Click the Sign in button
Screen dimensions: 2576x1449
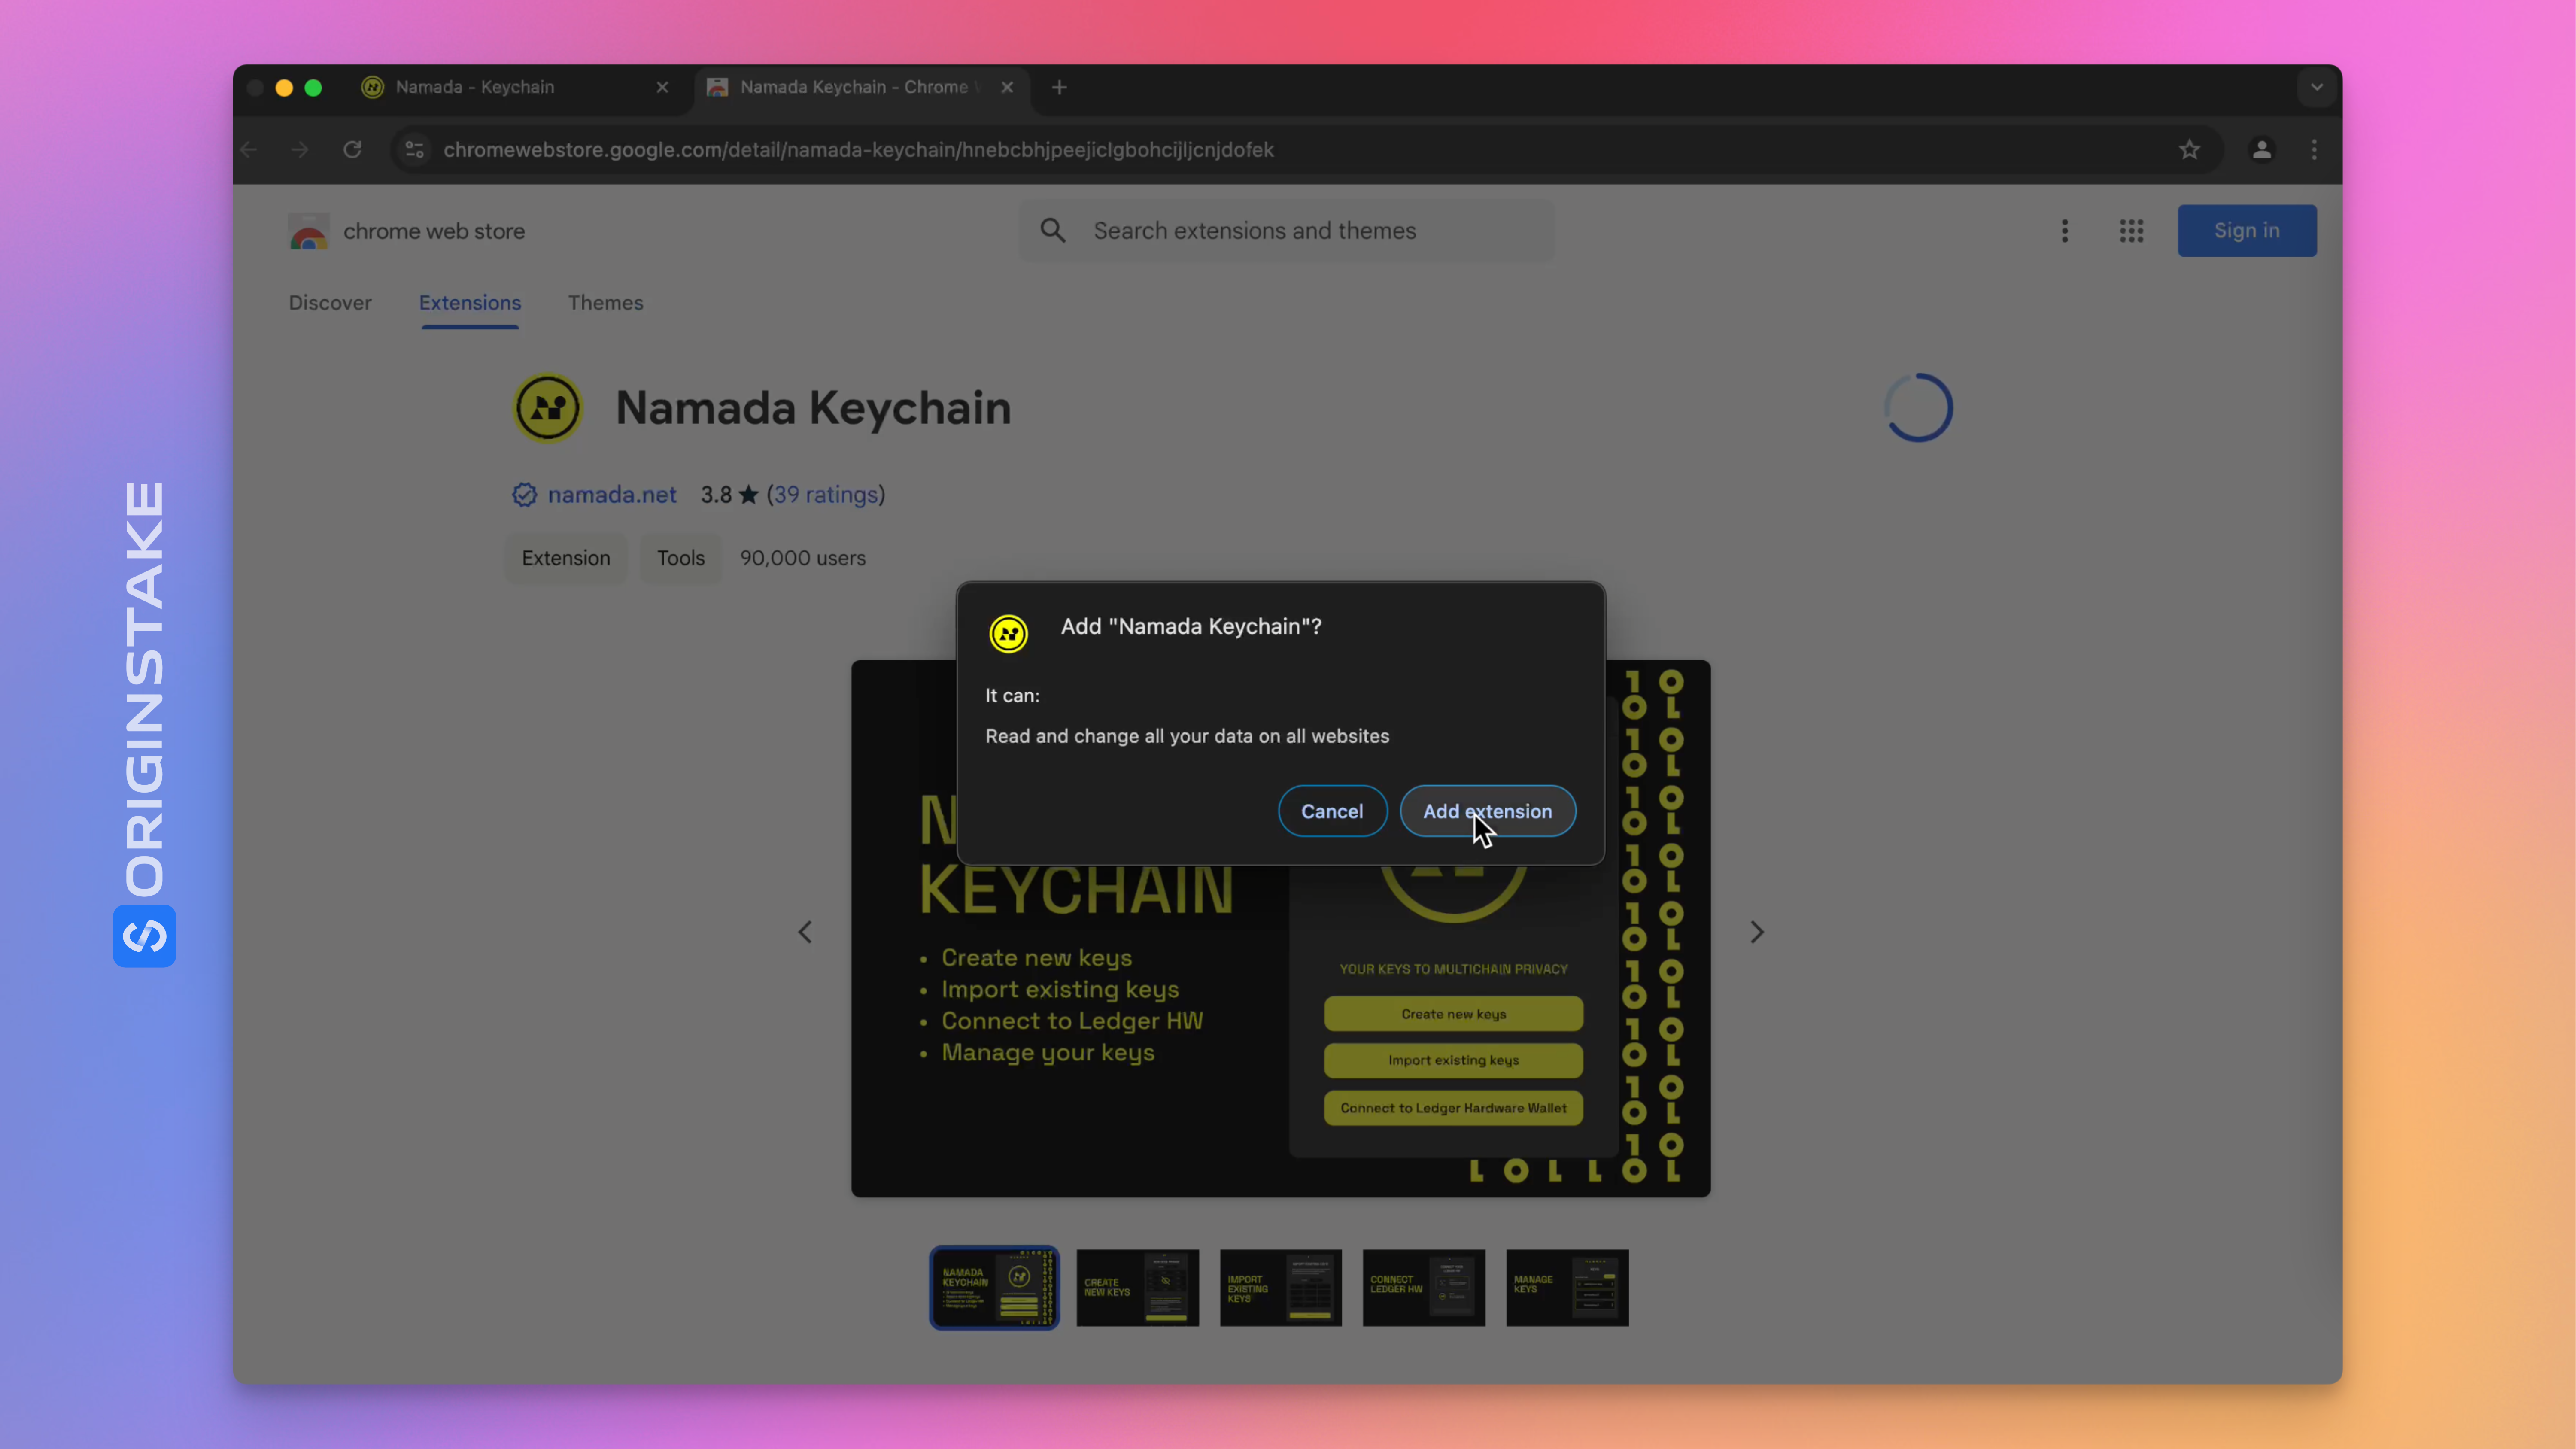point(2246,230)
